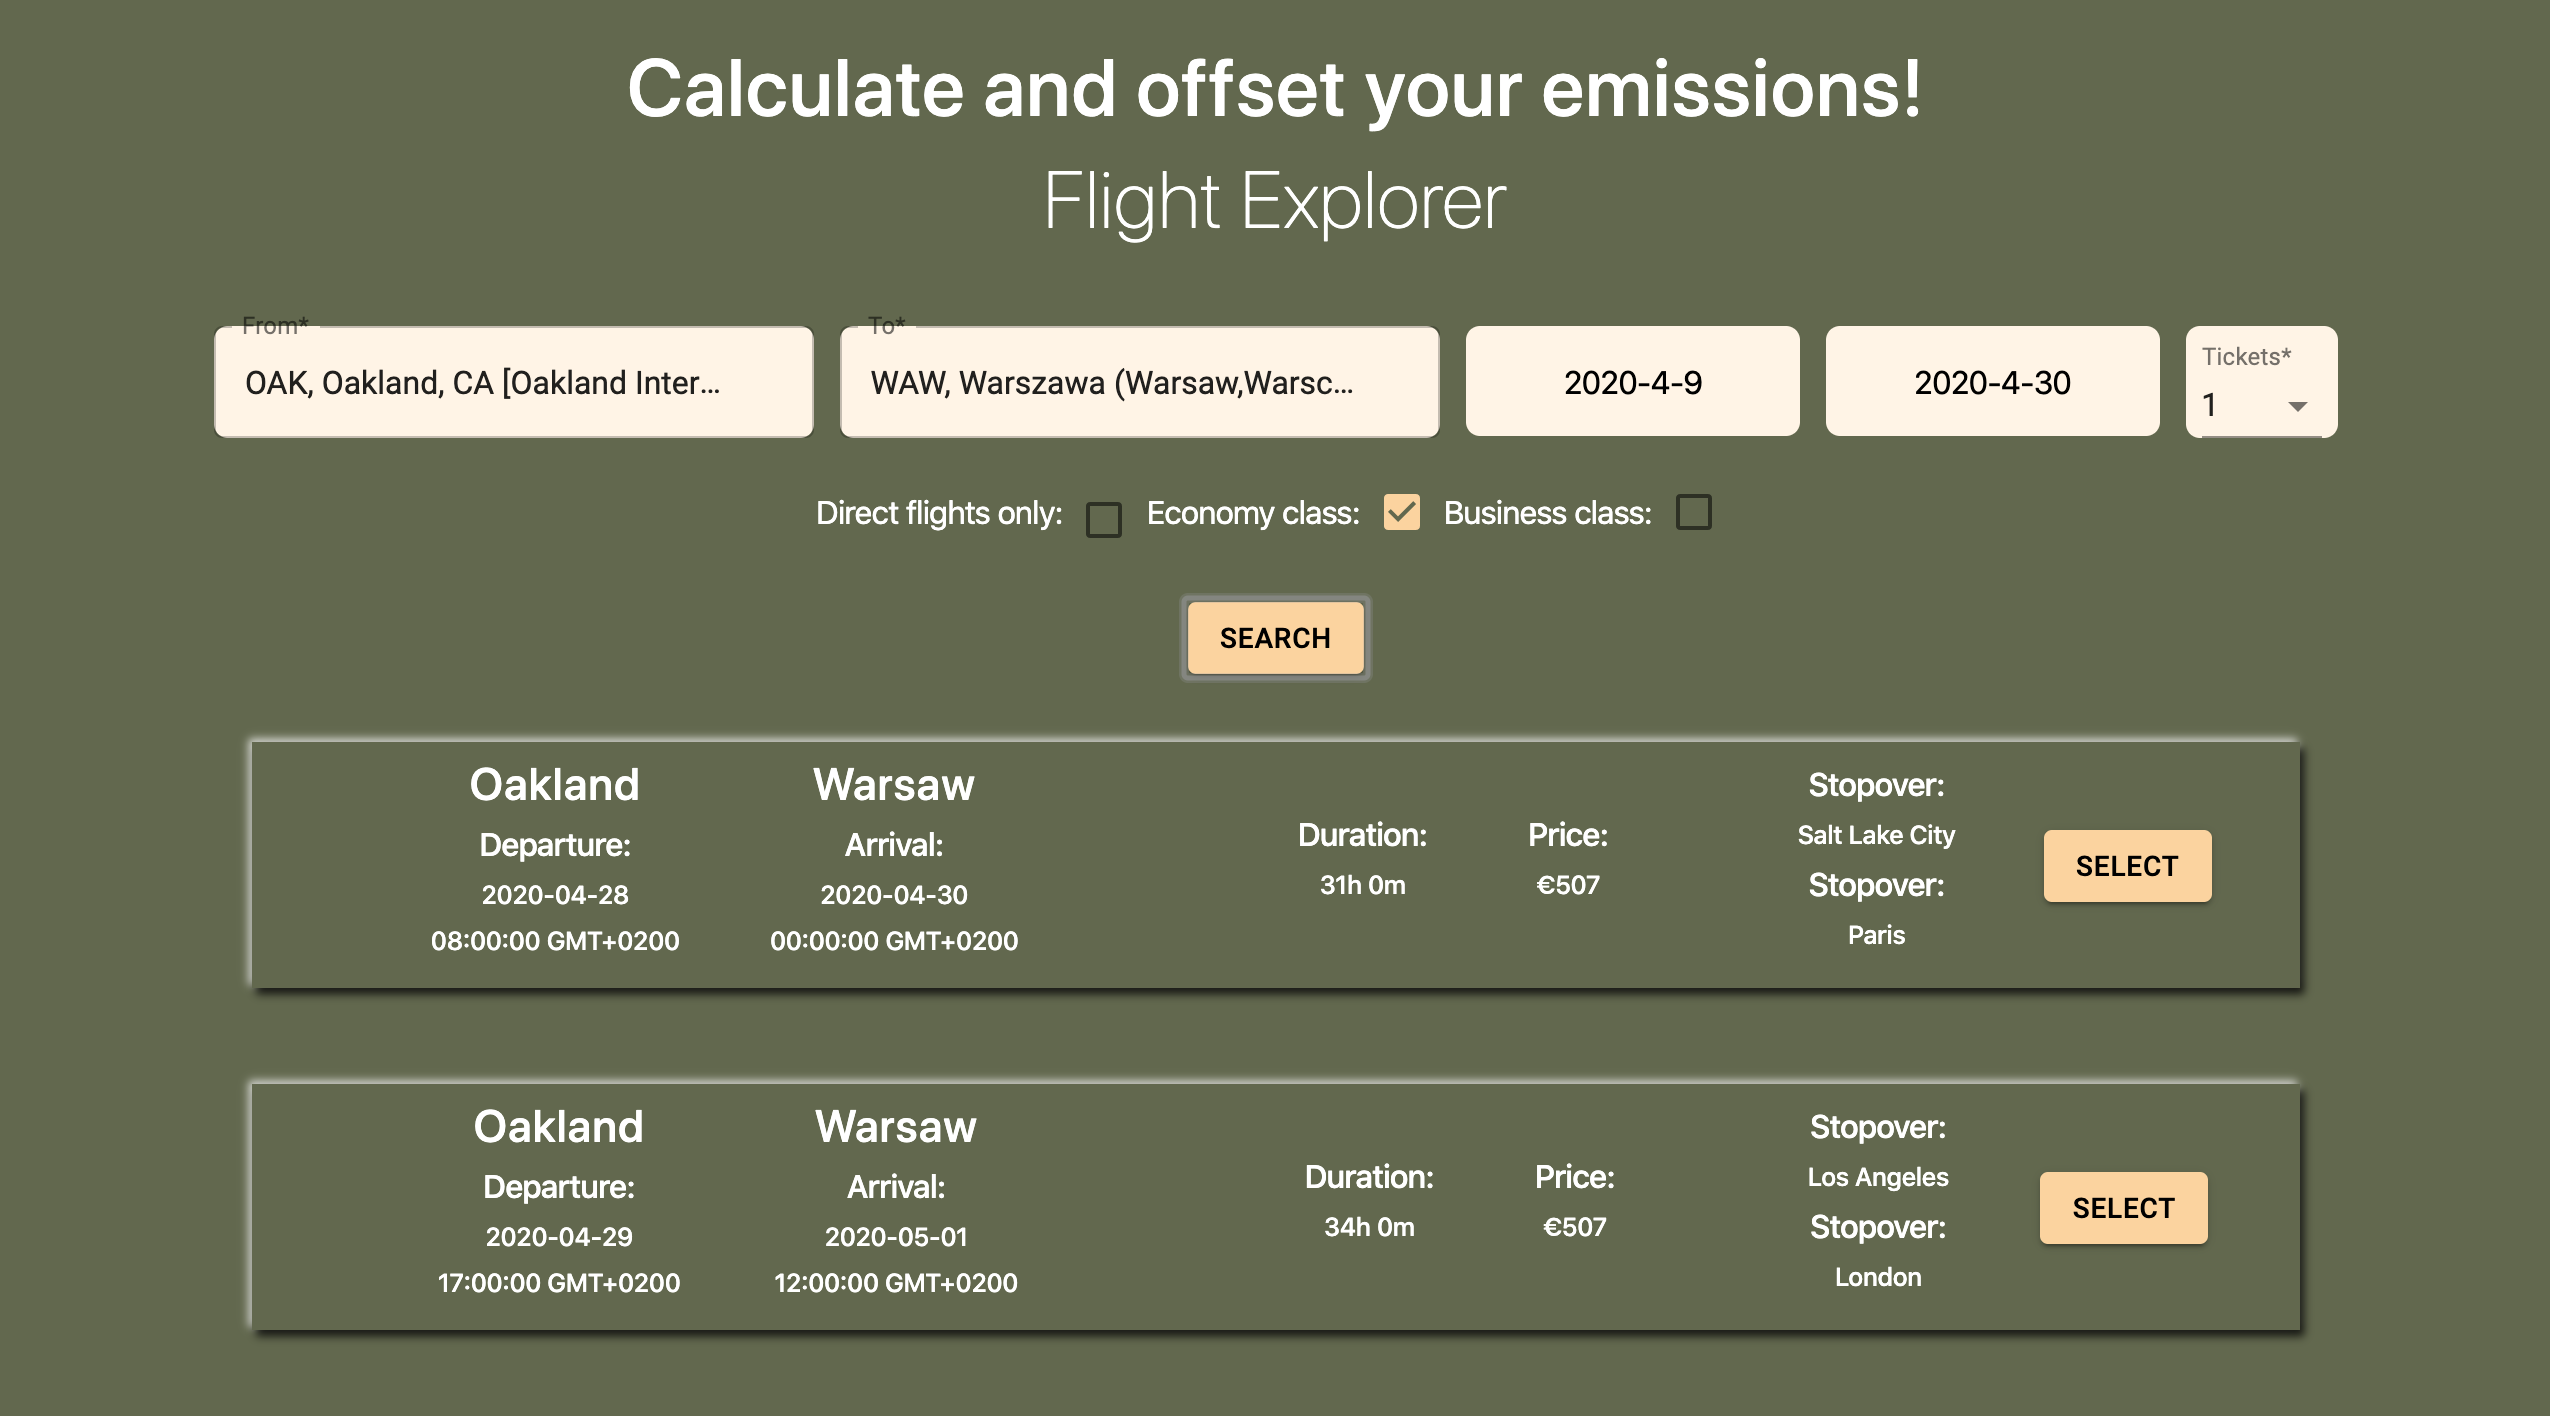Enable the Business class checkbox
Image resolution: width=2550 pixels, height=1416 pixels.
tap(1693, 512)
